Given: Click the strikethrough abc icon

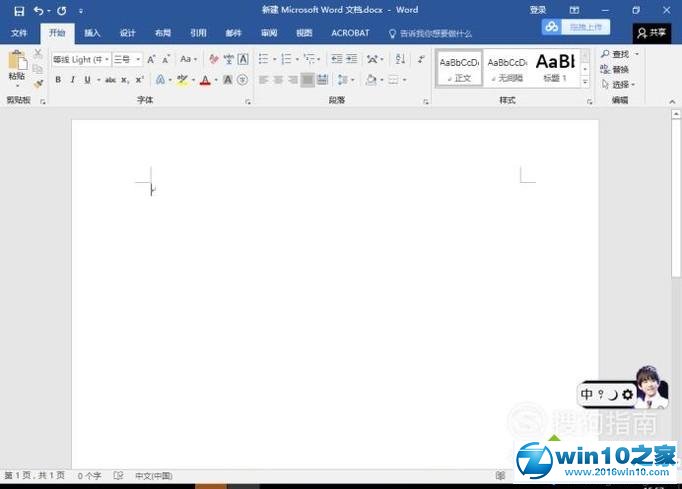Looking at the screenshot, I should click(109, 80).
